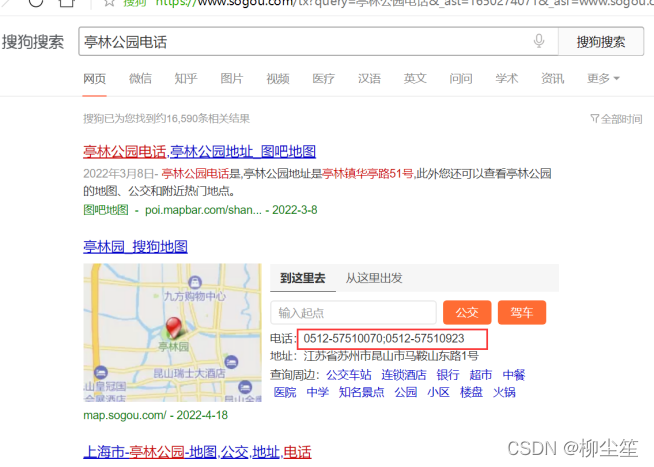The image size is (654, 467).
Task: Click the address 江苏省苏州市昆山市马鞍山东路1号
Action: click(391, 356)
